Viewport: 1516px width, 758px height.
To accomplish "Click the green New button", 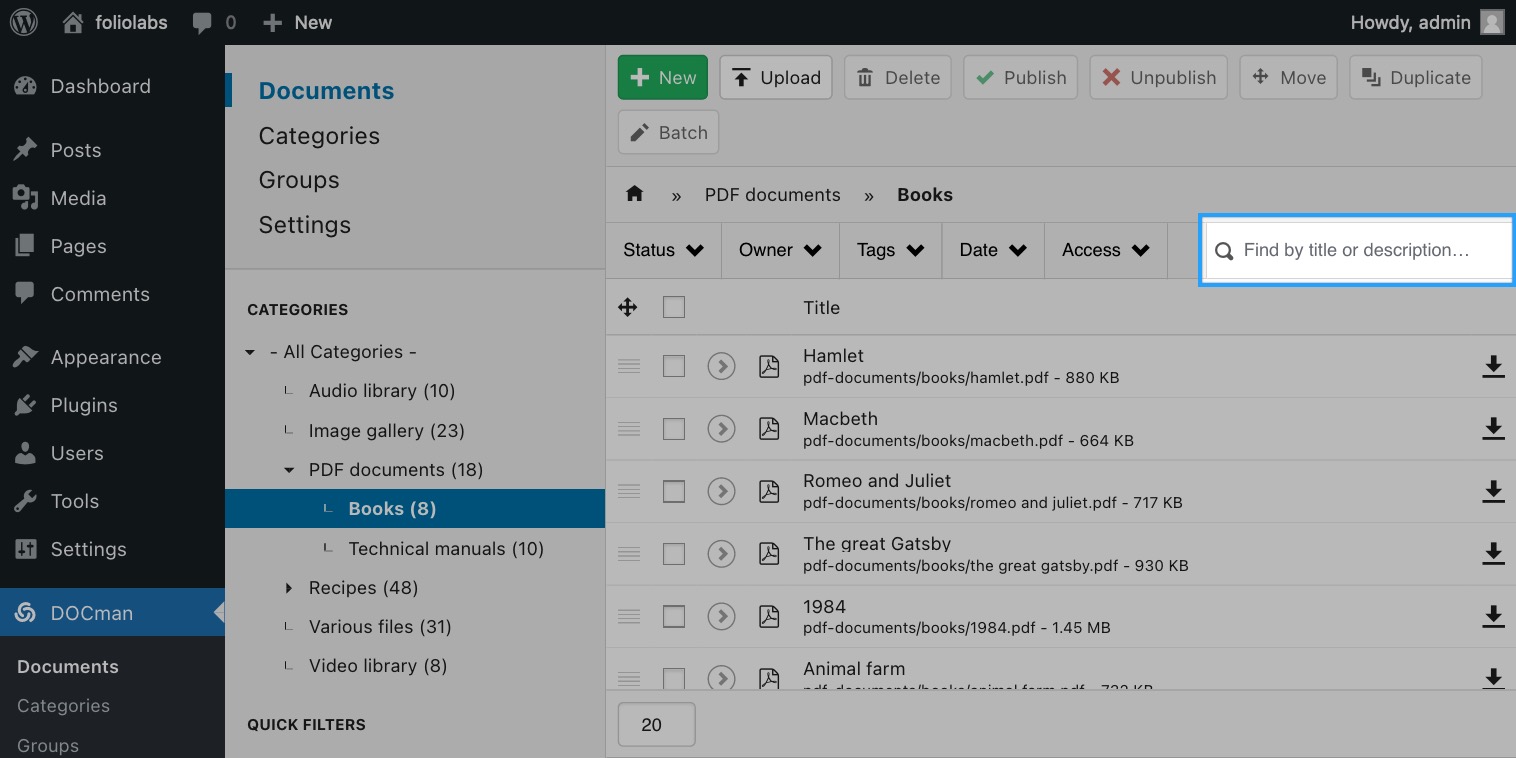I will click(x=663, y=78).
